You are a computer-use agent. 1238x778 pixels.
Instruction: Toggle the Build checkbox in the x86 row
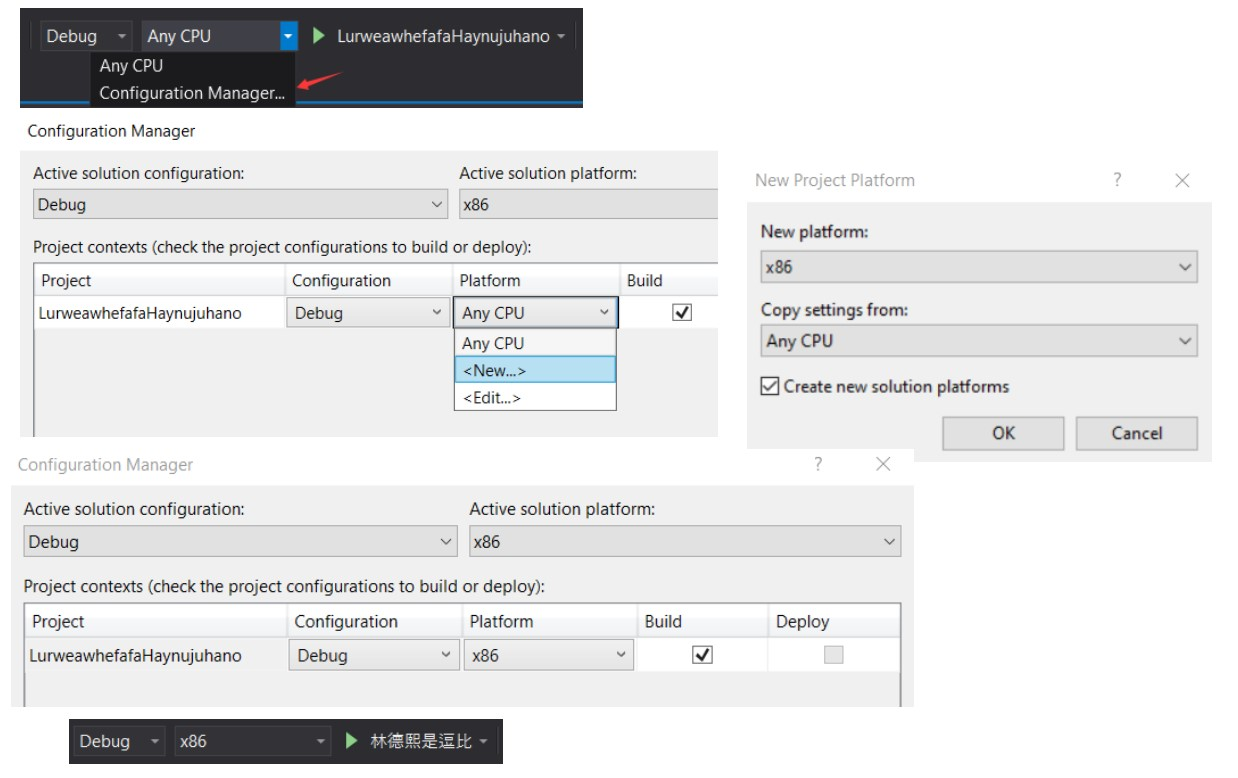(x=703, y=655)
